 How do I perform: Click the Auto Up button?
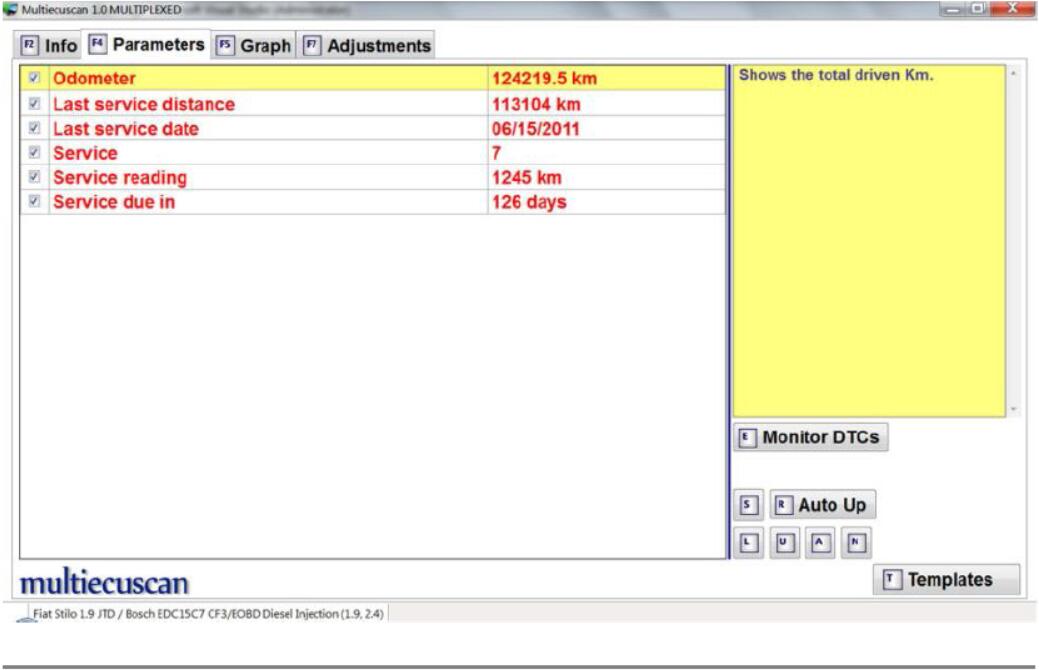(x=822, y=505)
